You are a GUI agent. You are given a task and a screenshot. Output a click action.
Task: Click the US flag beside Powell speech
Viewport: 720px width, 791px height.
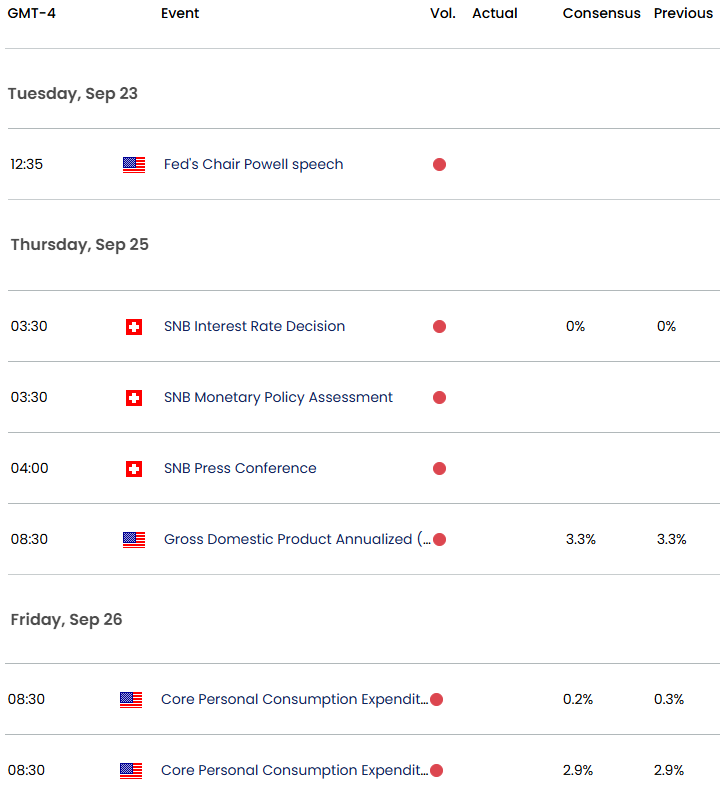134,165
